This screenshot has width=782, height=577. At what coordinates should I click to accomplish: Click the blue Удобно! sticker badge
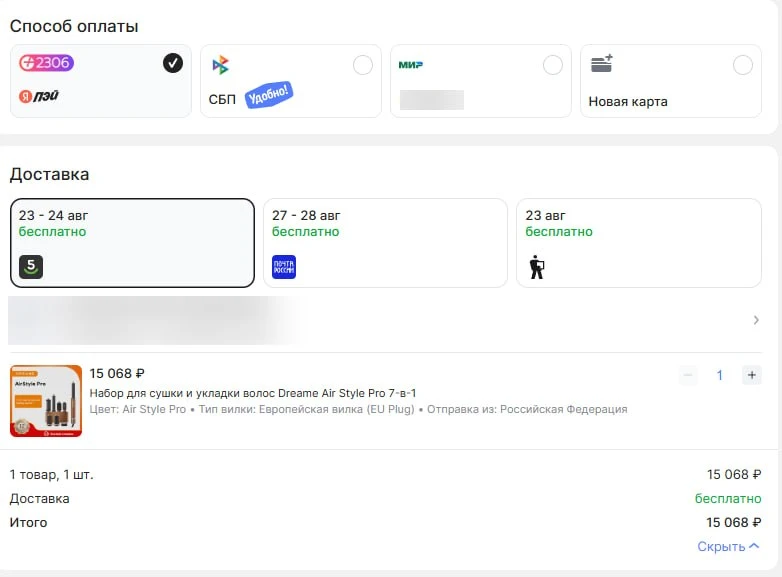point(269,94)
